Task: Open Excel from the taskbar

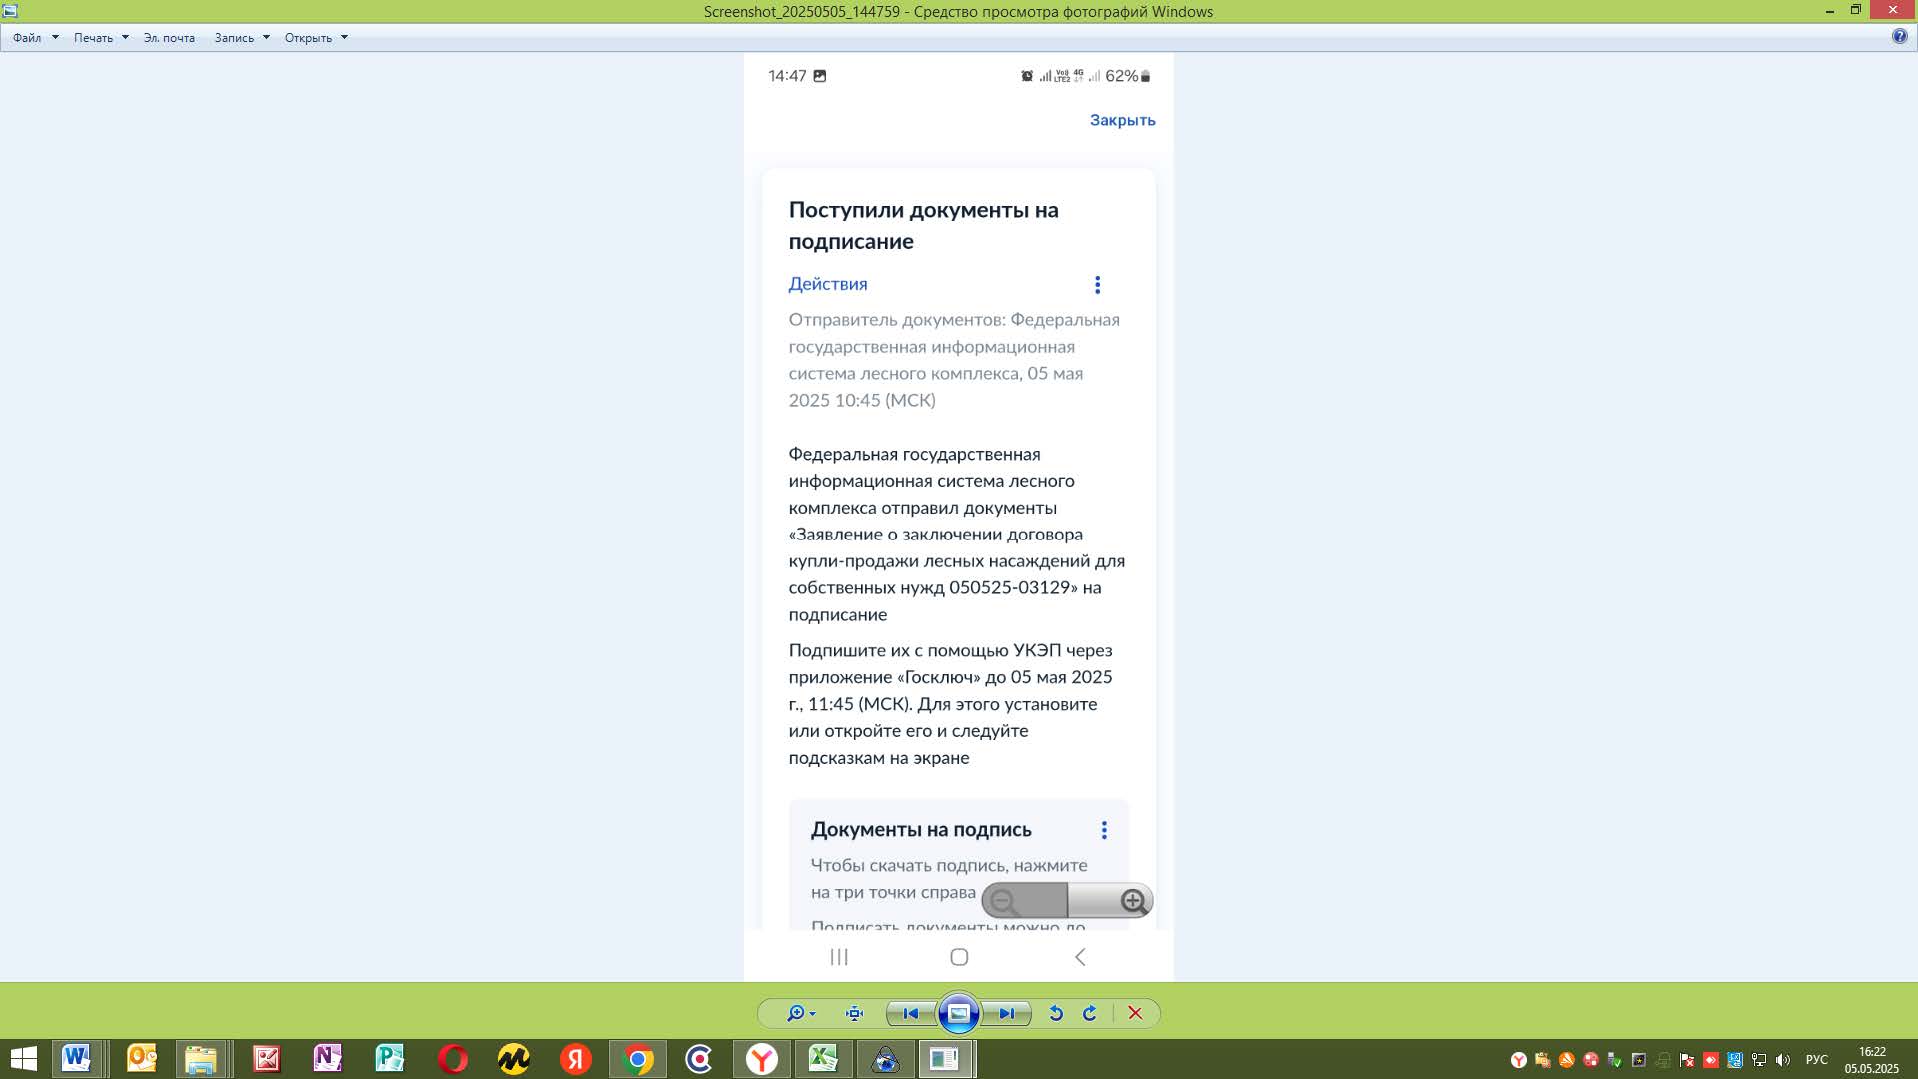Action: [x=824, y=1059]
